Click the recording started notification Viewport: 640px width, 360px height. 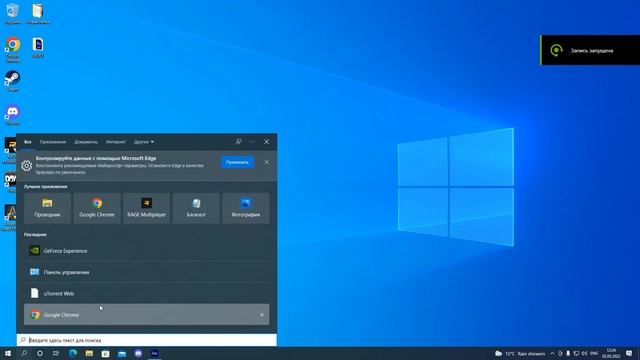click(x=590, y=50)
